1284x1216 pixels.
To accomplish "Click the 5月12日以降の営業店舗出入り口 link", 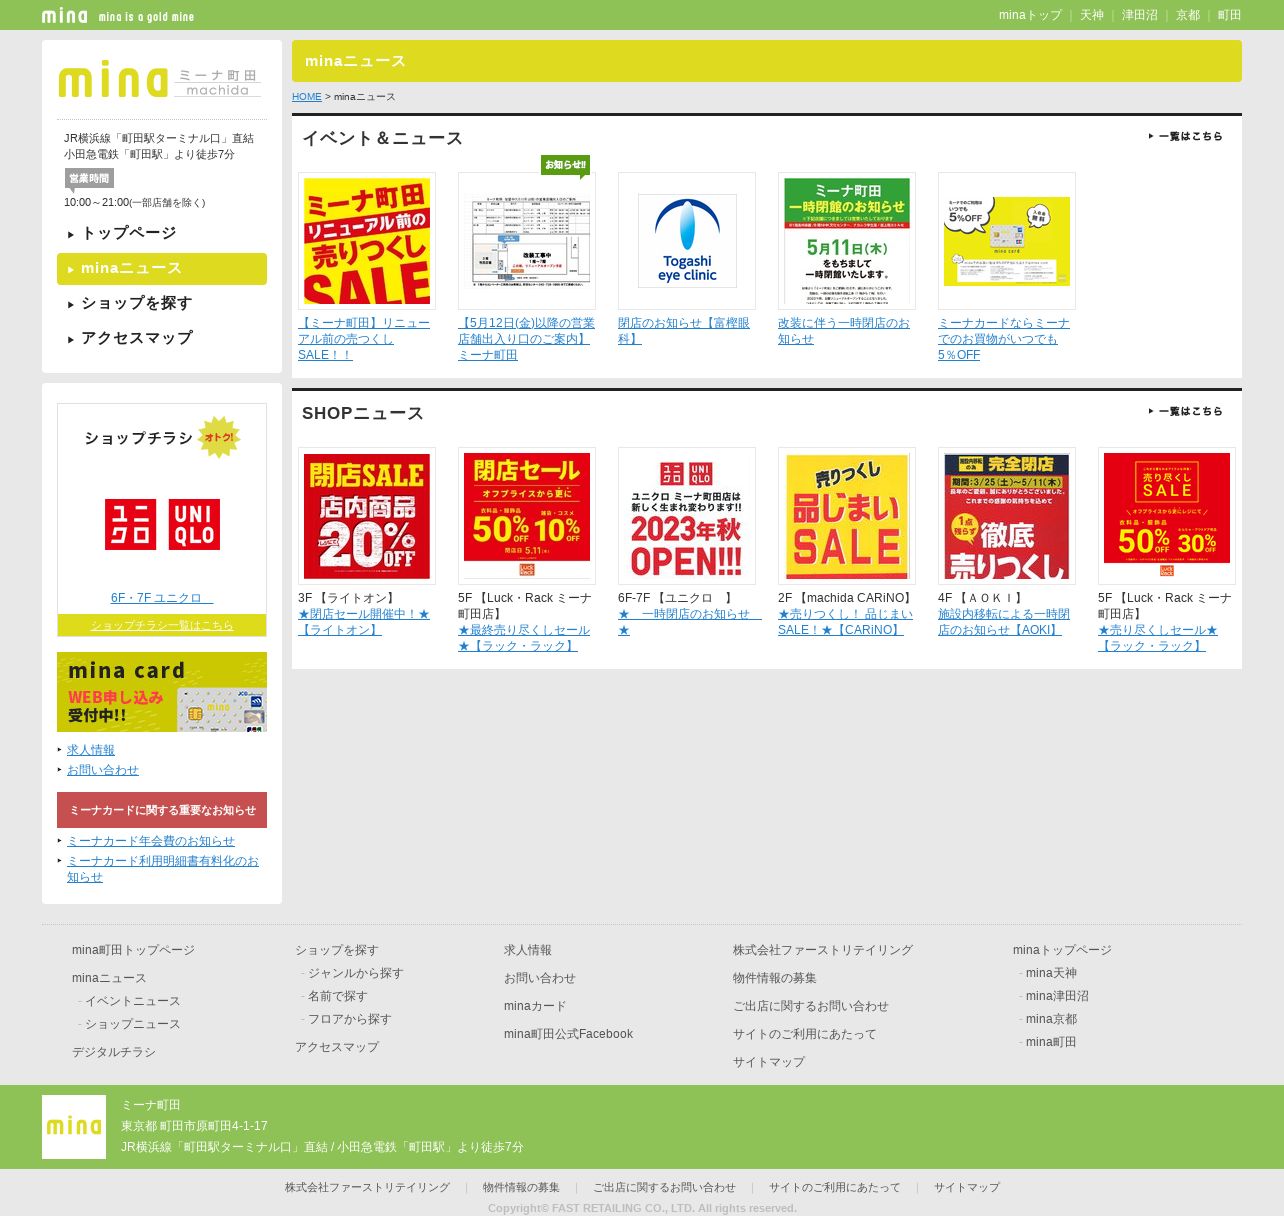I will coord(526,339).
